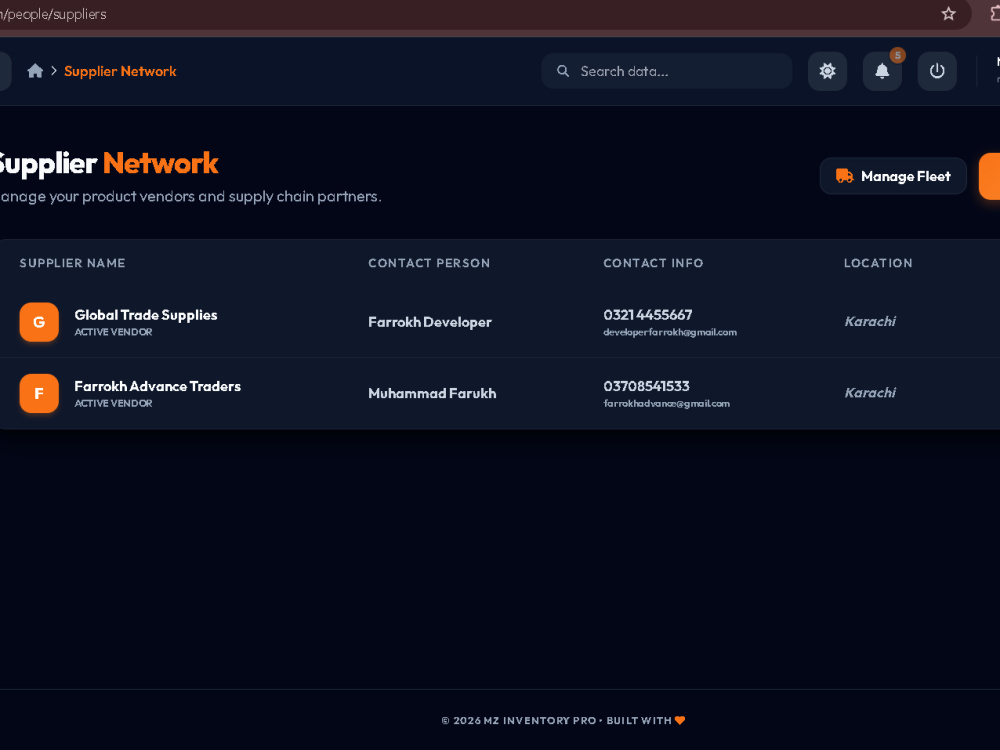This screenshot has height=750, width=1000.
Task: Bookmark this page with star icon
Action: [948, 13]
